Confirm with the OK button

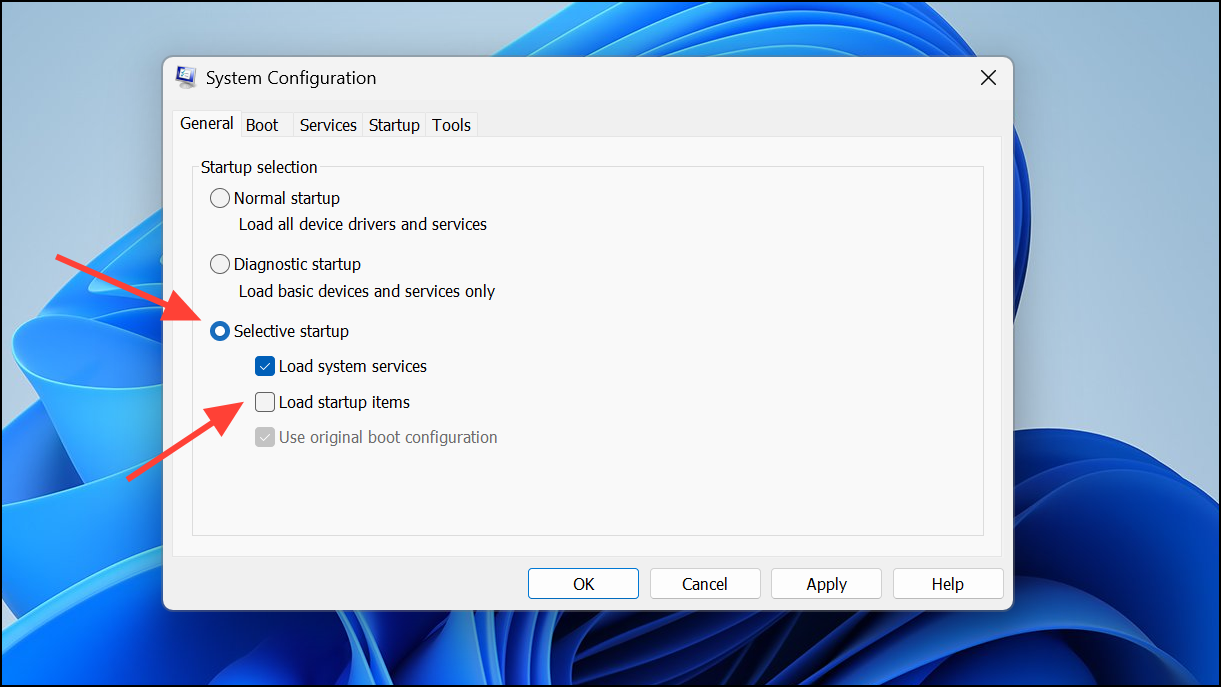pyautogui.click(x=583, y=584)
